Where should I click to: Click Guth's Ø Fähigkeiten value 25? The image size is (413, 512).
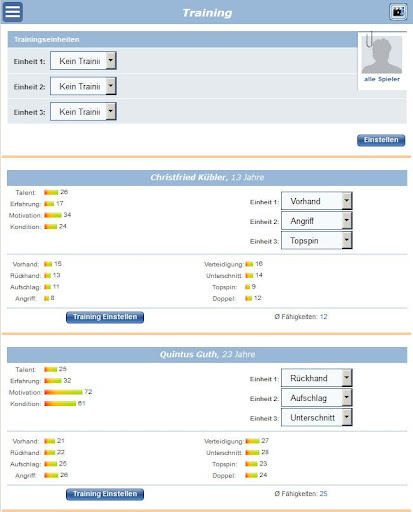click(x=324, y=494)
